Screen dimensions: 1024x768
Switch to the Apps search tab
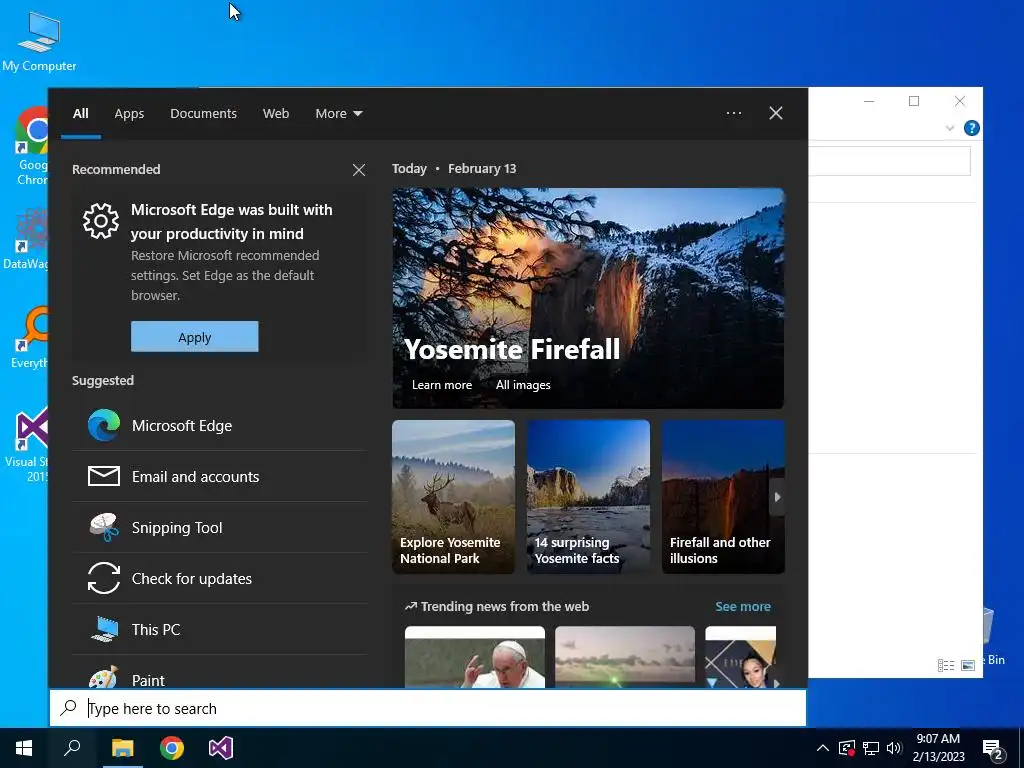click(129, 114)
